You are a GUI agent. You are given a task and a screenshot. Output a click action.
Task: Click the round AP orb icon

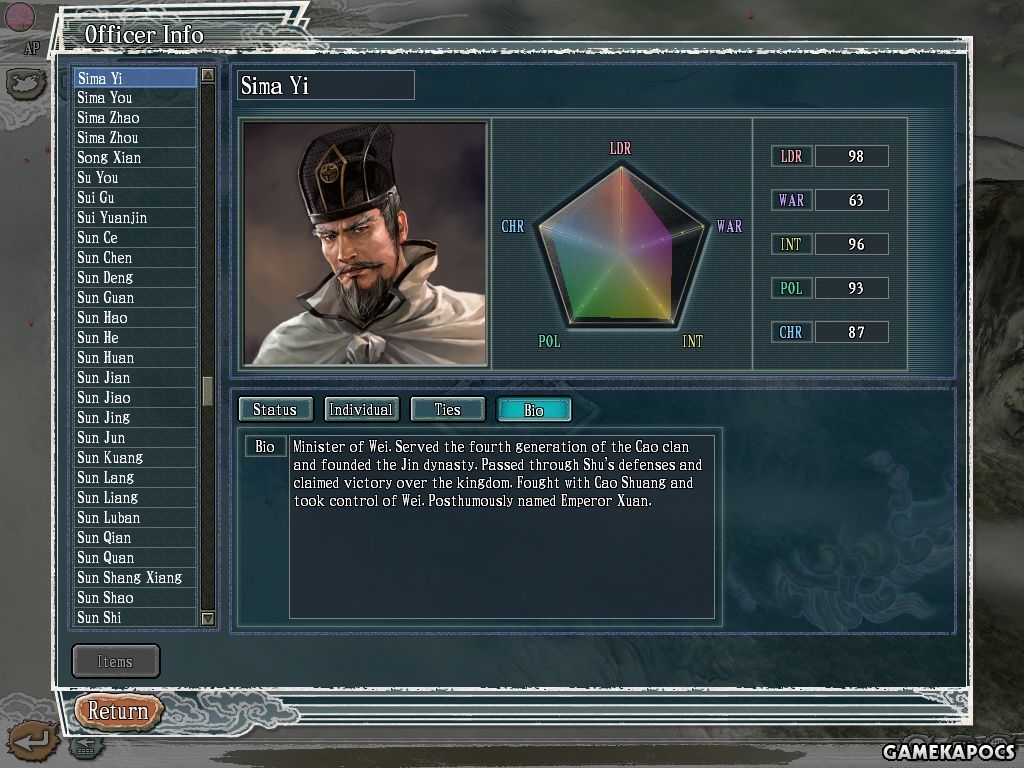(x=20, y=18)
